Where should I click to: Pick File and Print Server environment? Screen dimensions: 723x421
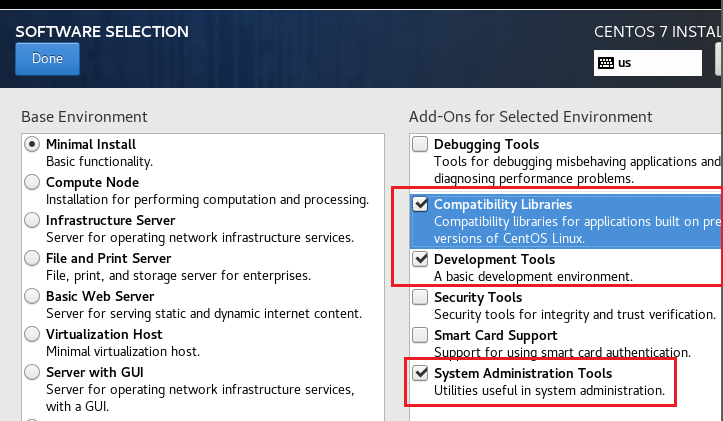(32, 258)
